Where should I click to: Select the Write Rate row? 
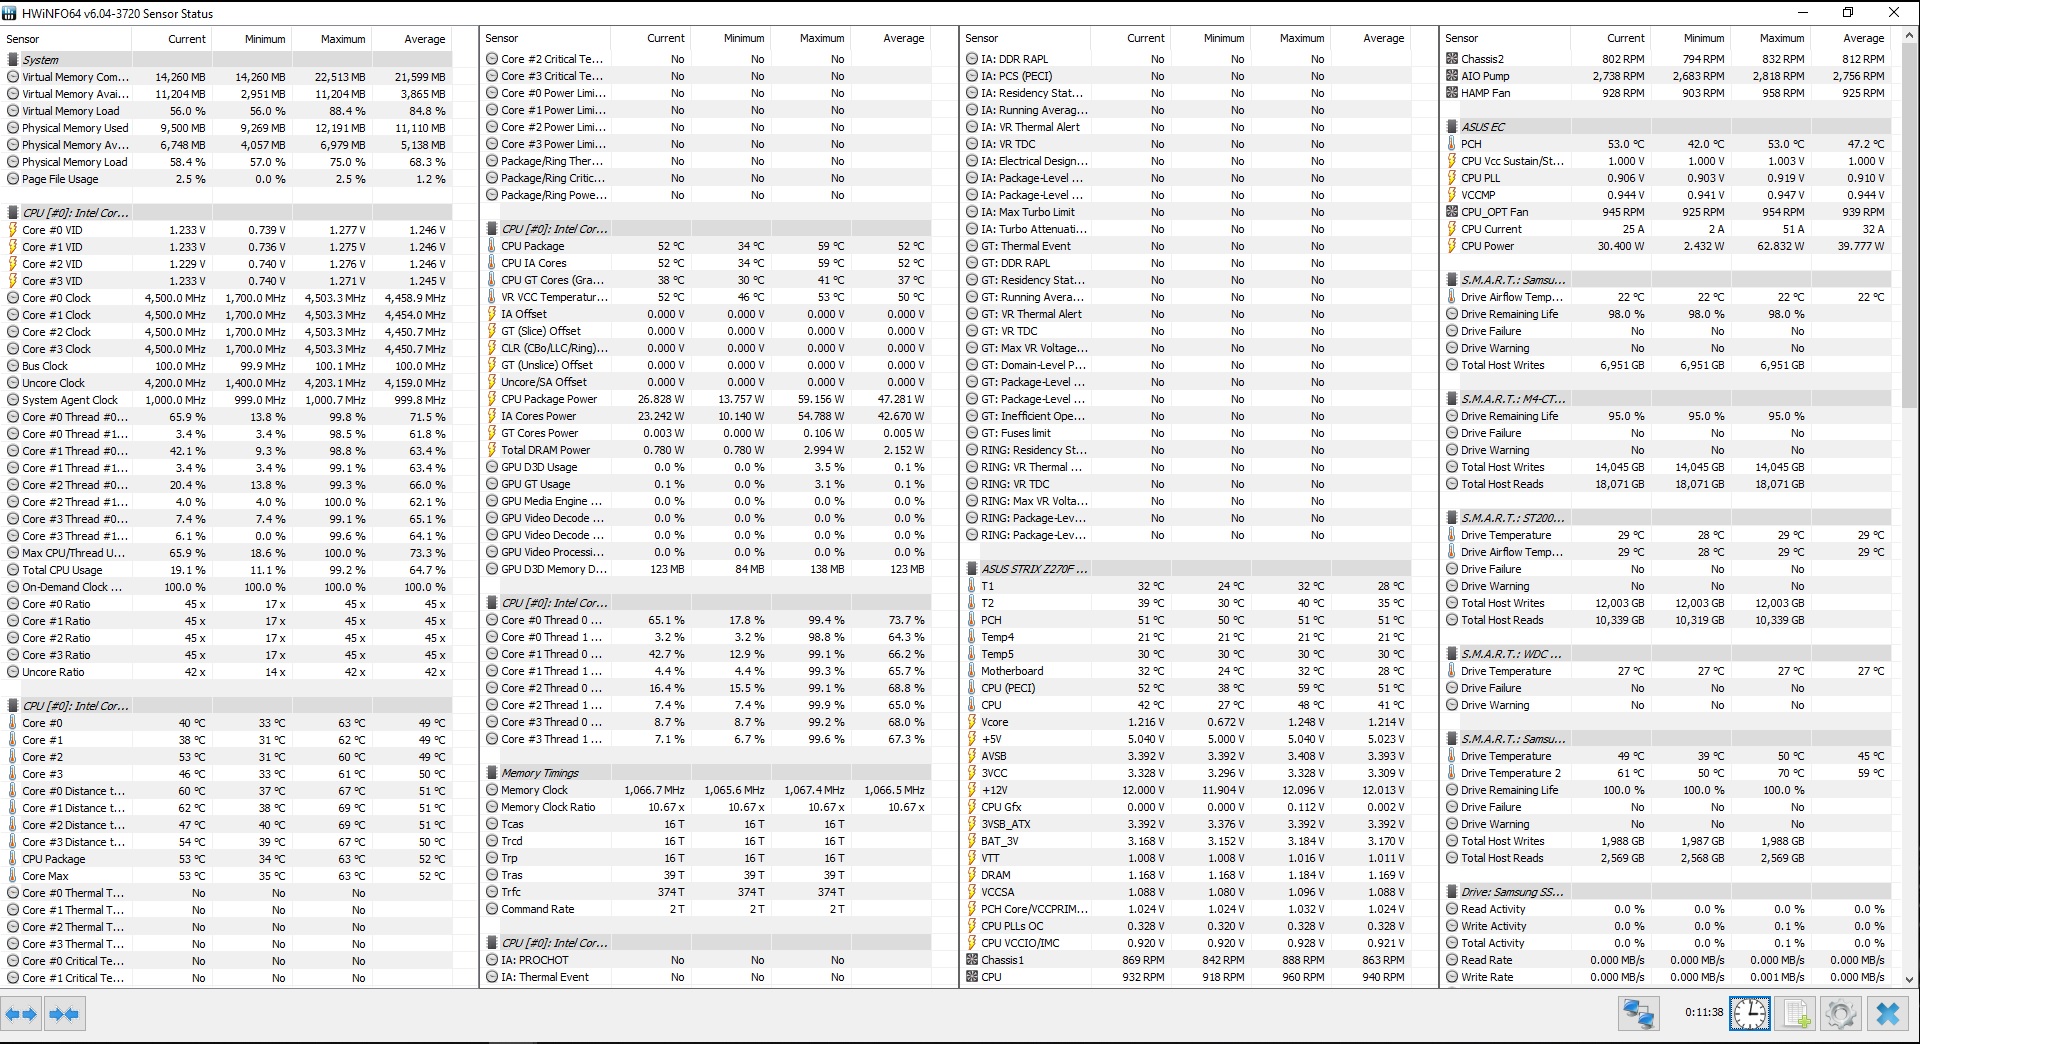click(x=1668, y=977)
